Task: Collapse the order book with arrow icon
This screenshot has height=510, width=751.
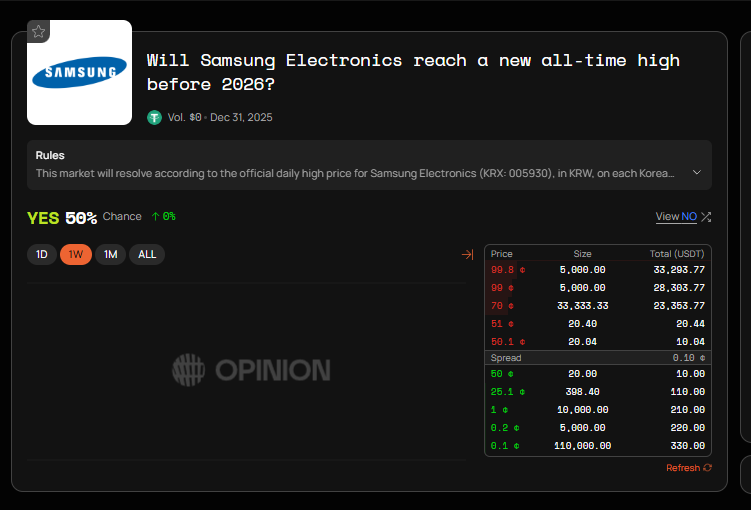Action: click(467, 254)
